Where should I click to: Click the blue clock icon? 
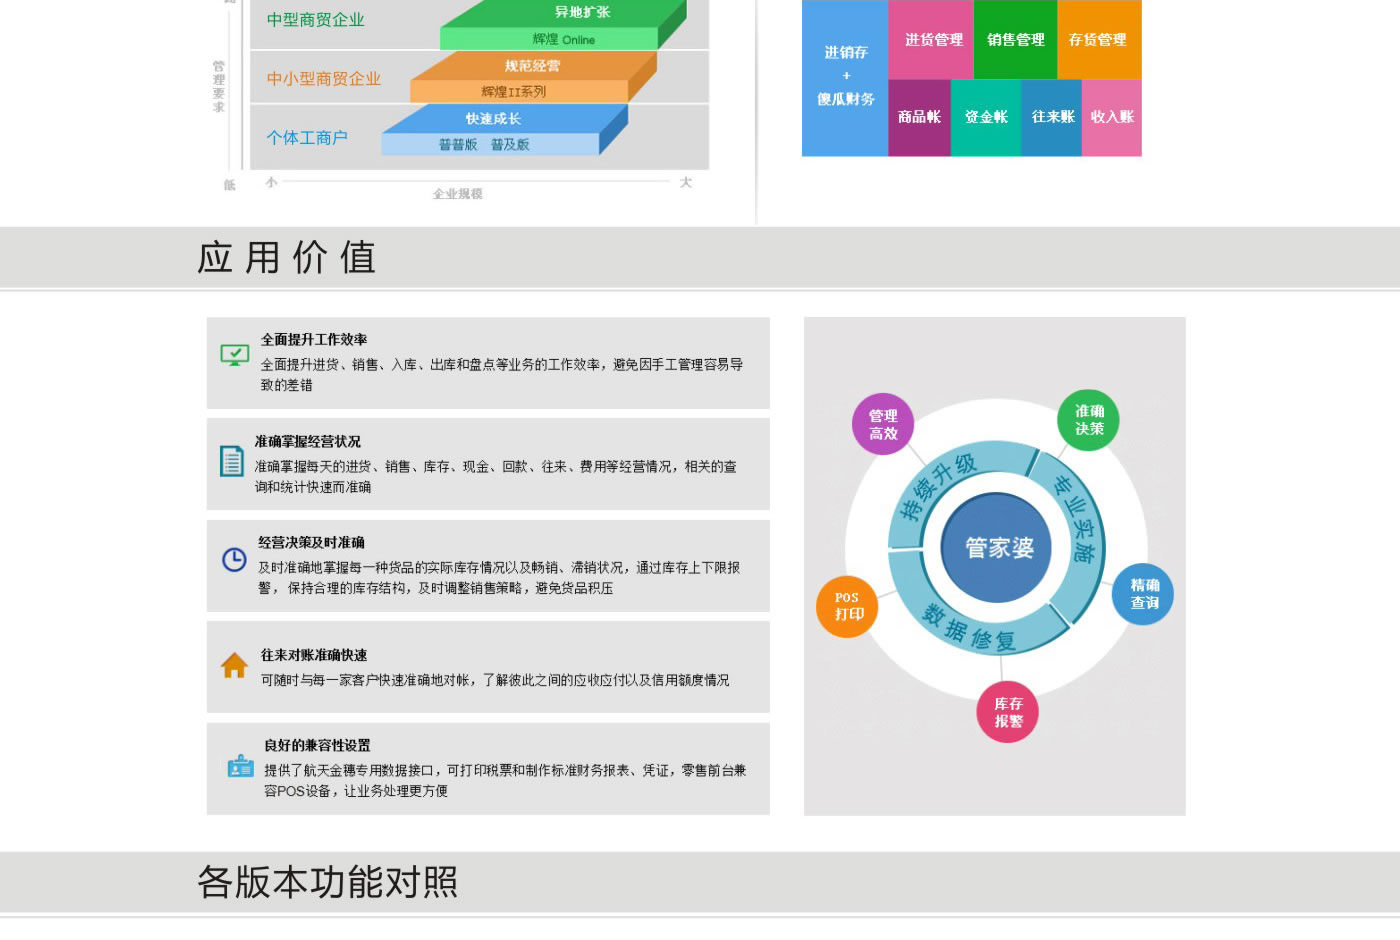(234, 559)
